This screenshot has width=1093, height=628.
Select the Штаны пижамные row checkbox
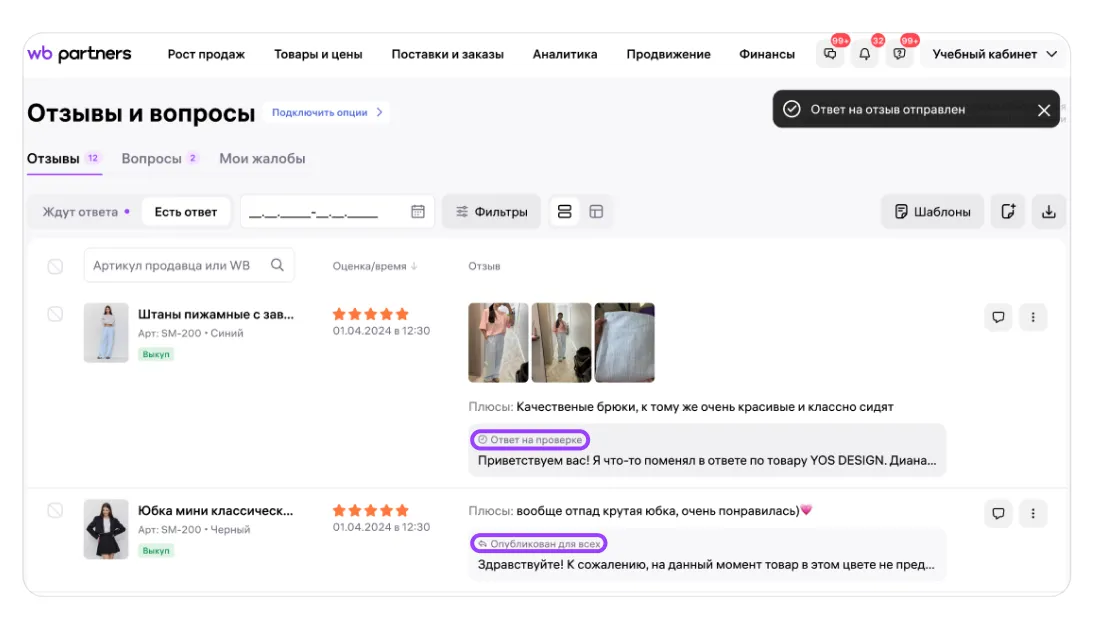(x=55, y=314)
